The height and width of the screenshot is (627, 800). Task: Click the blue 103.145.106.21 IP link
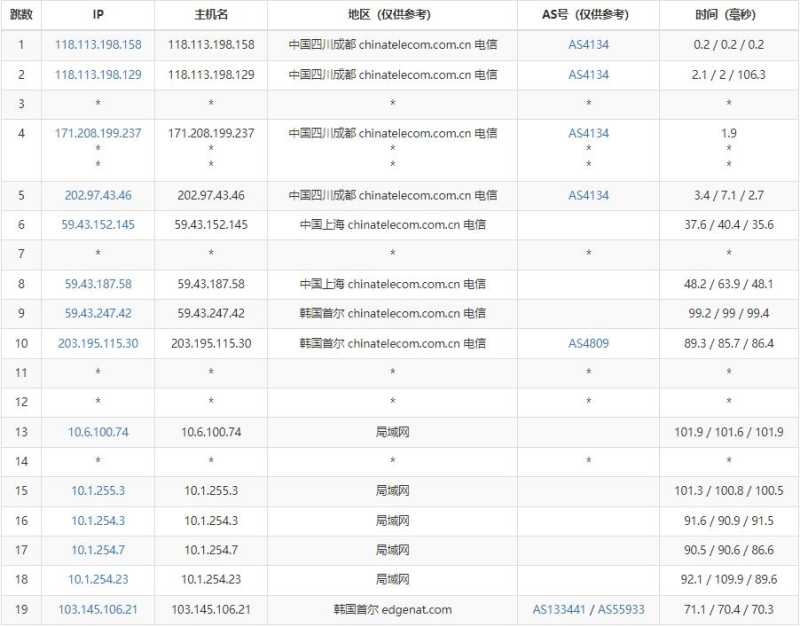pyautogui.click(x=98, y=610)
